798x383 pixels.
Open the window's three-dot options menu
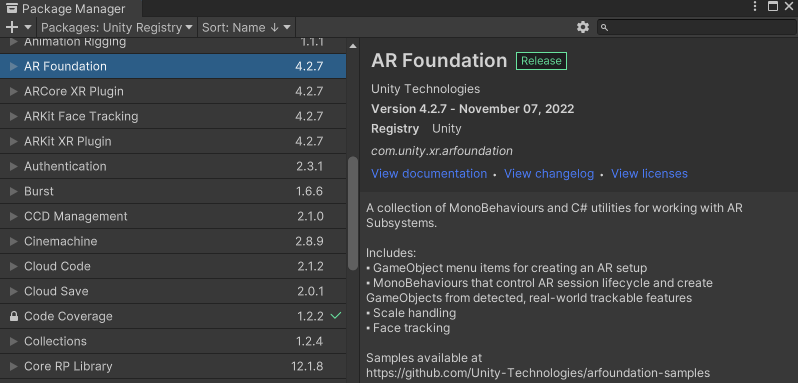(x=755, y=7)
